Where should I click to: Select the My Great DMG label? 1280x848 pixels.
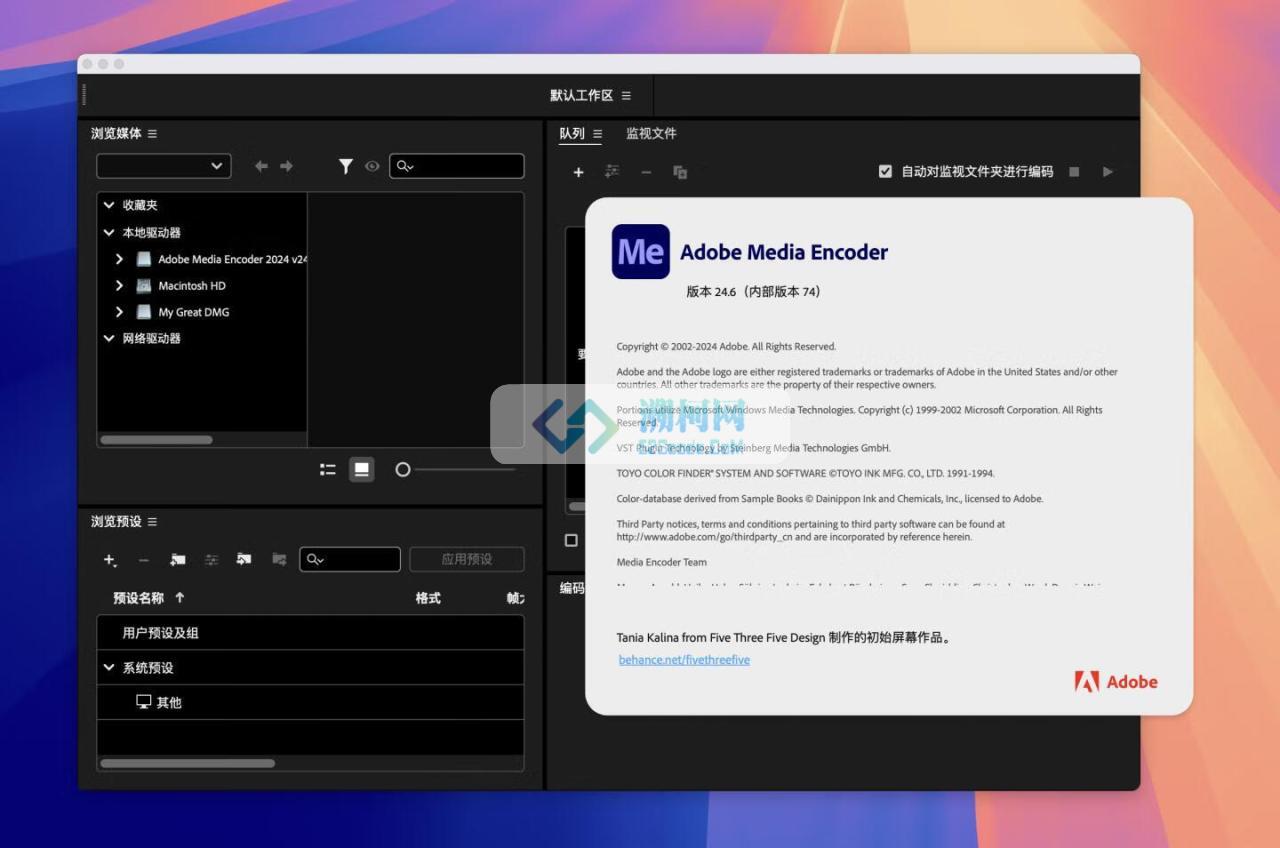click(x=194, y=312)
